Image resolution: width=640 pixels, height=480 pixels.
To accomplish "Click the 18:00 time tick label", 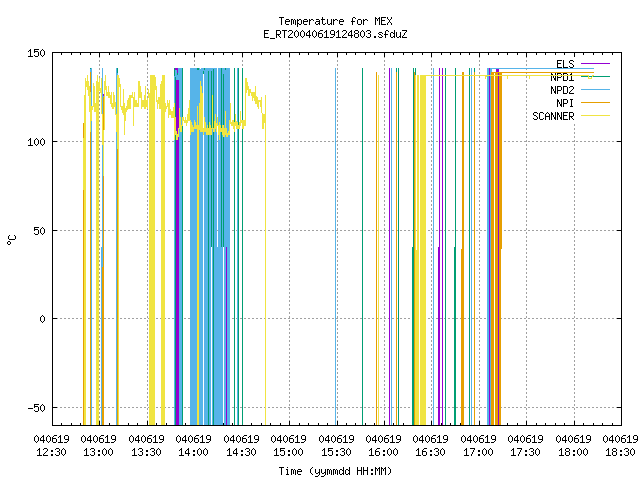I will (x=573, y=452).
